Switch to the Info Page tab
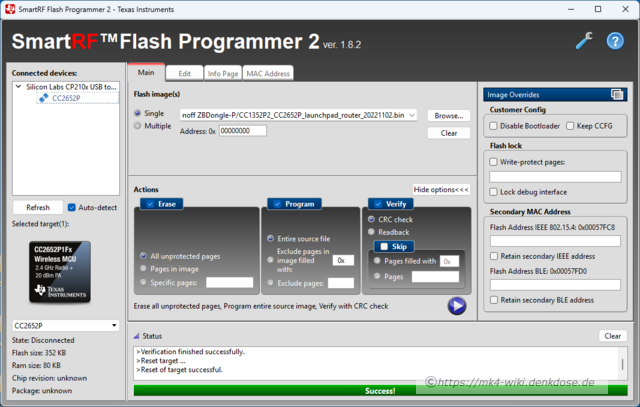Image resolution: width=640 pixels, height=407 pixels. (222, 73)
